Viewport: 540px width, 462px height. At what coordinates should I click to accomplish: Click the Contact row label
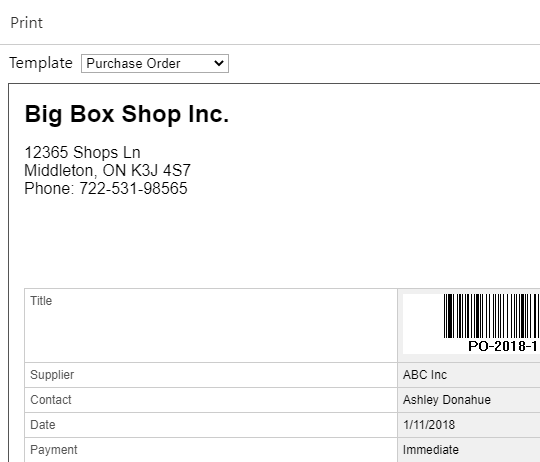click(51, 400)
